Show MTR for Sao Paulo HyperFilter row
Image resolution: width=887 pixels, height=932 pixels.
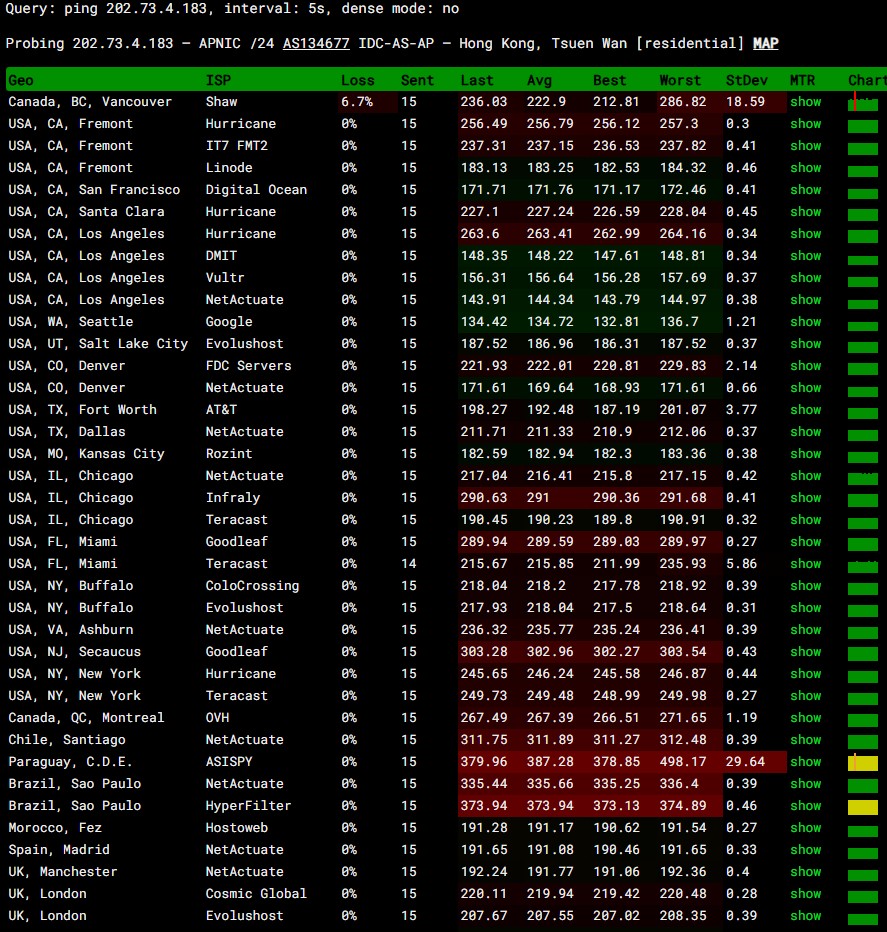(x=806, y=805)
